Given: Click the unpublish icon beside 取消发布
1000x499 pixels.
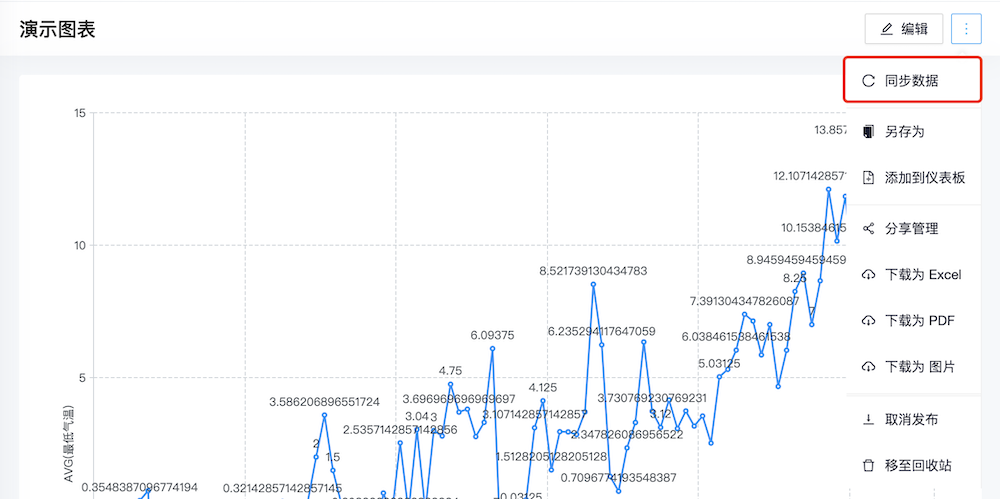Looking at the screenshot, I should tap(868, 419).
